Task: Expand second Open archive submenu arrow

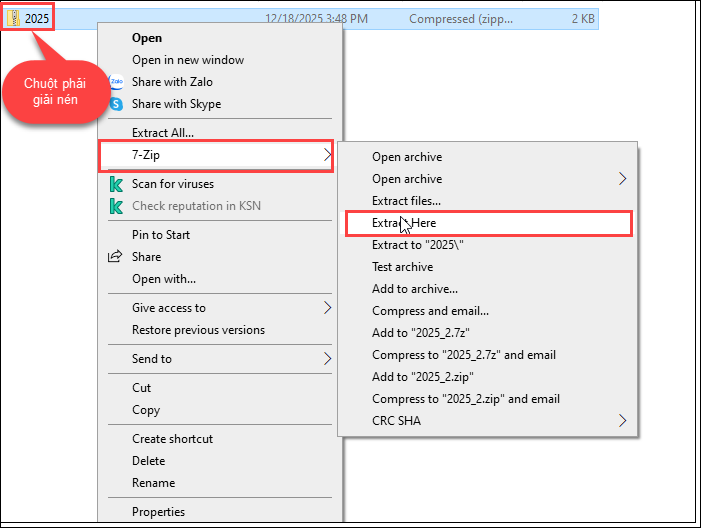Action: 622,179
